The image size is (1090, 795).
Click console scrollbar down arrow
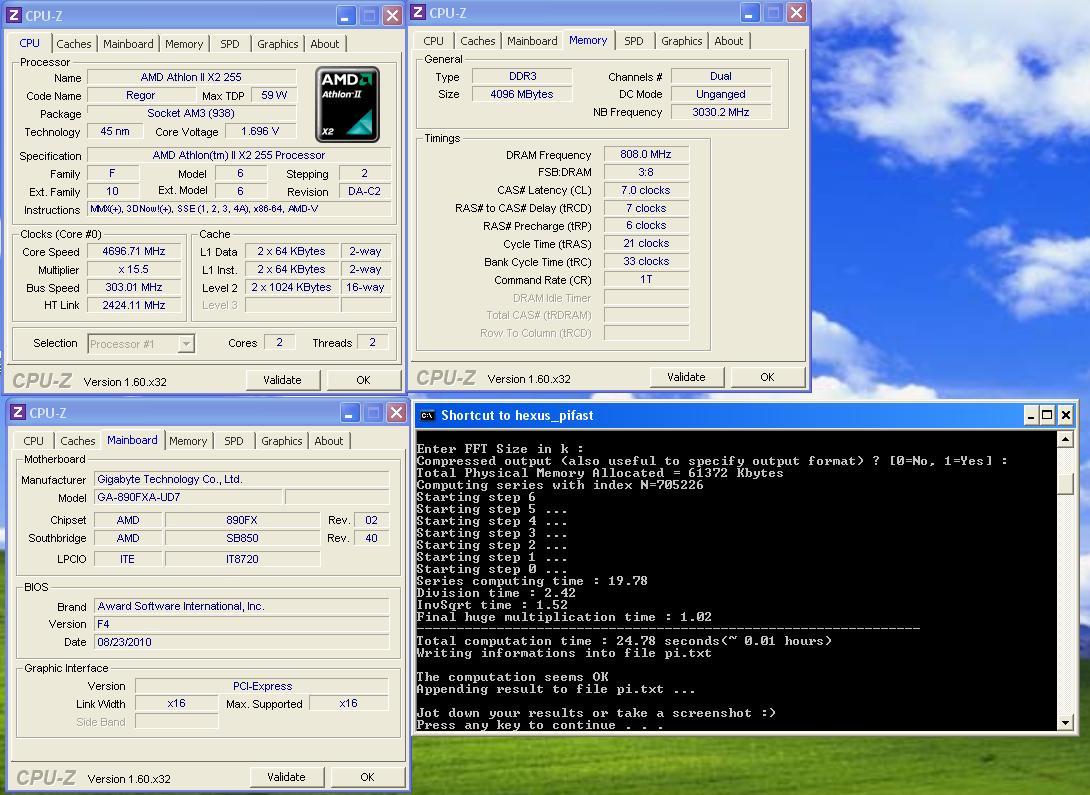point(1064,723)
